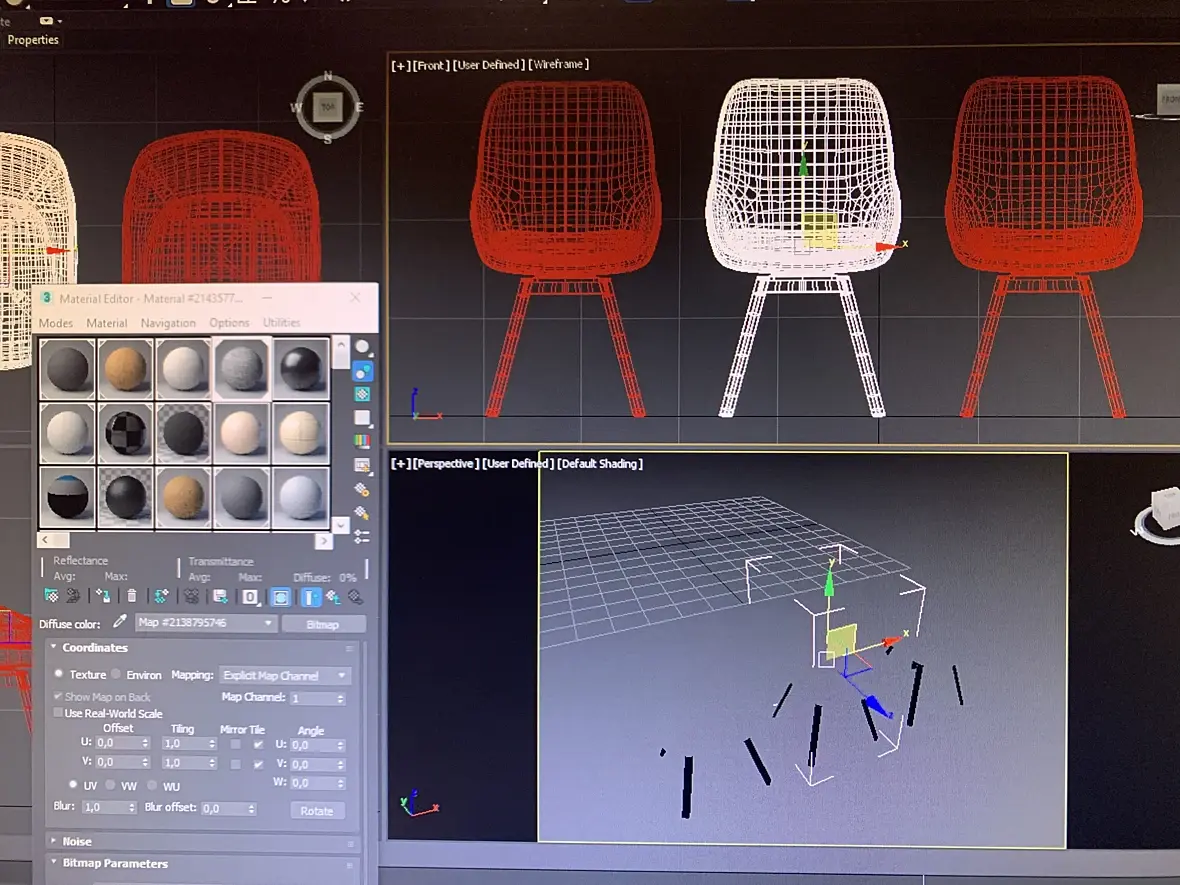Click the Map Channel spinner

click(x=340, y=698)
